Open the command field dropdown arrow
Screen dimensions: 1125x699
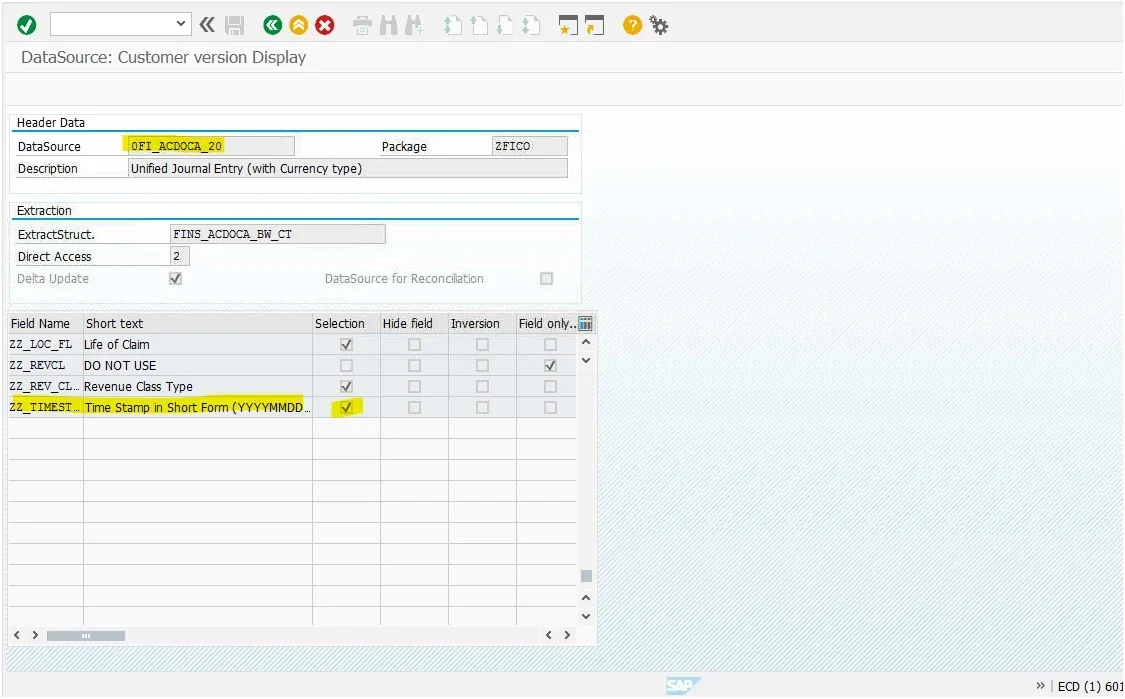tap(180, 24)
